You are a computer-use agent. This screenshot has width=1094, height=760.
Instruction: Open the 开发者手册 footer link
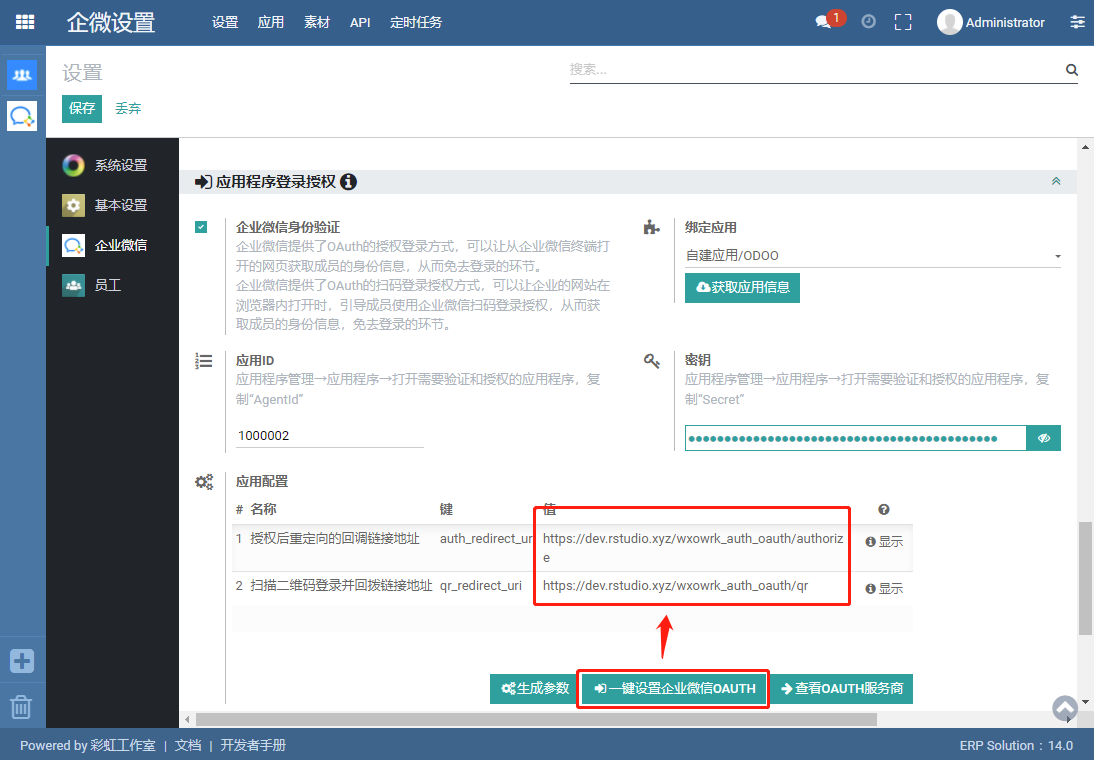point(253,745)
